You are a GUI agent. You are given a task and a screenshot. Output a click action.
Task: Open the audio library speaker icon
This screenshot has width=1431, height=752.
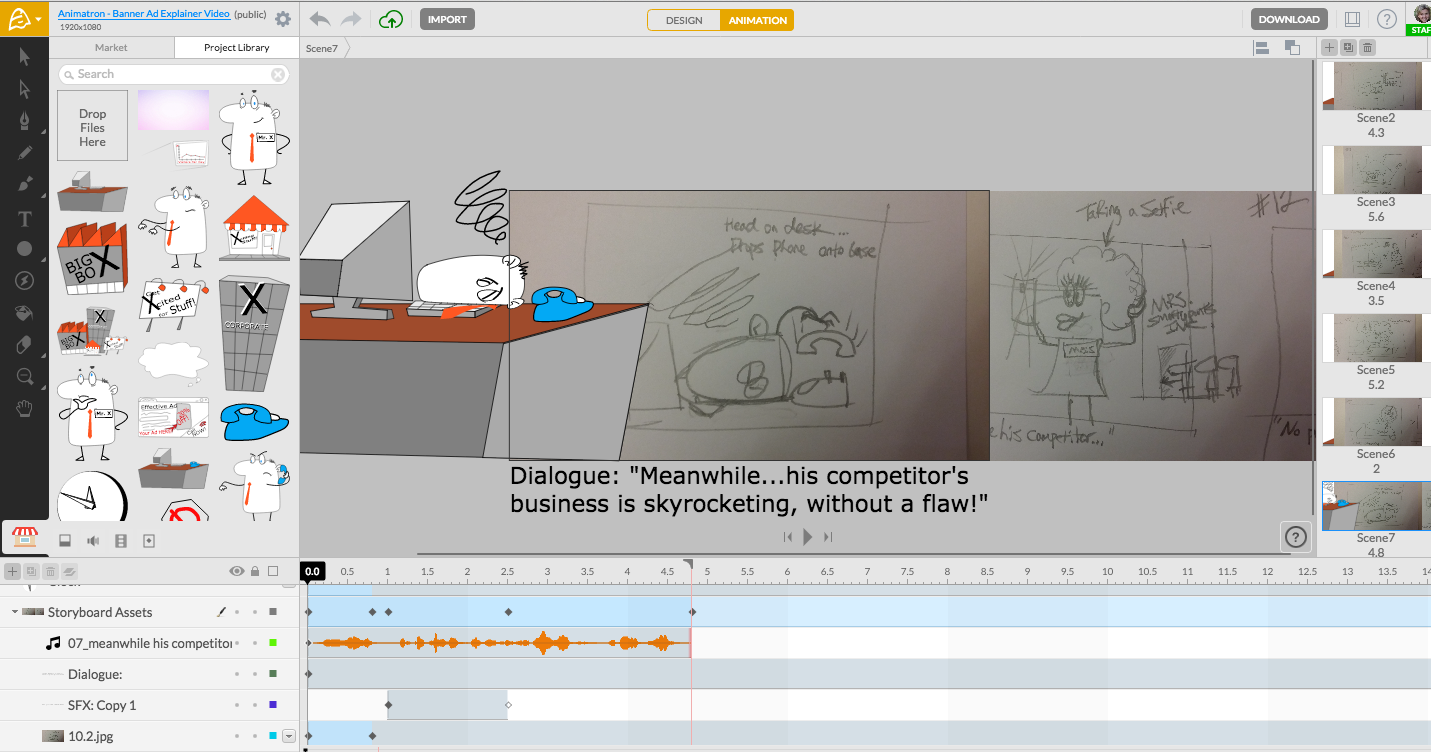point(93,541)
